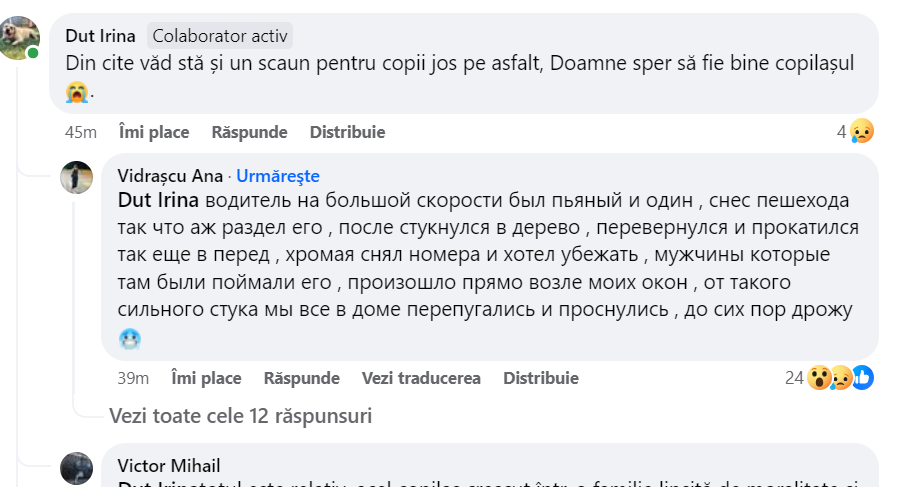Open reactions on Vidrașcu Ana's reply
920x487 pixels.
[x=796, y=378]
